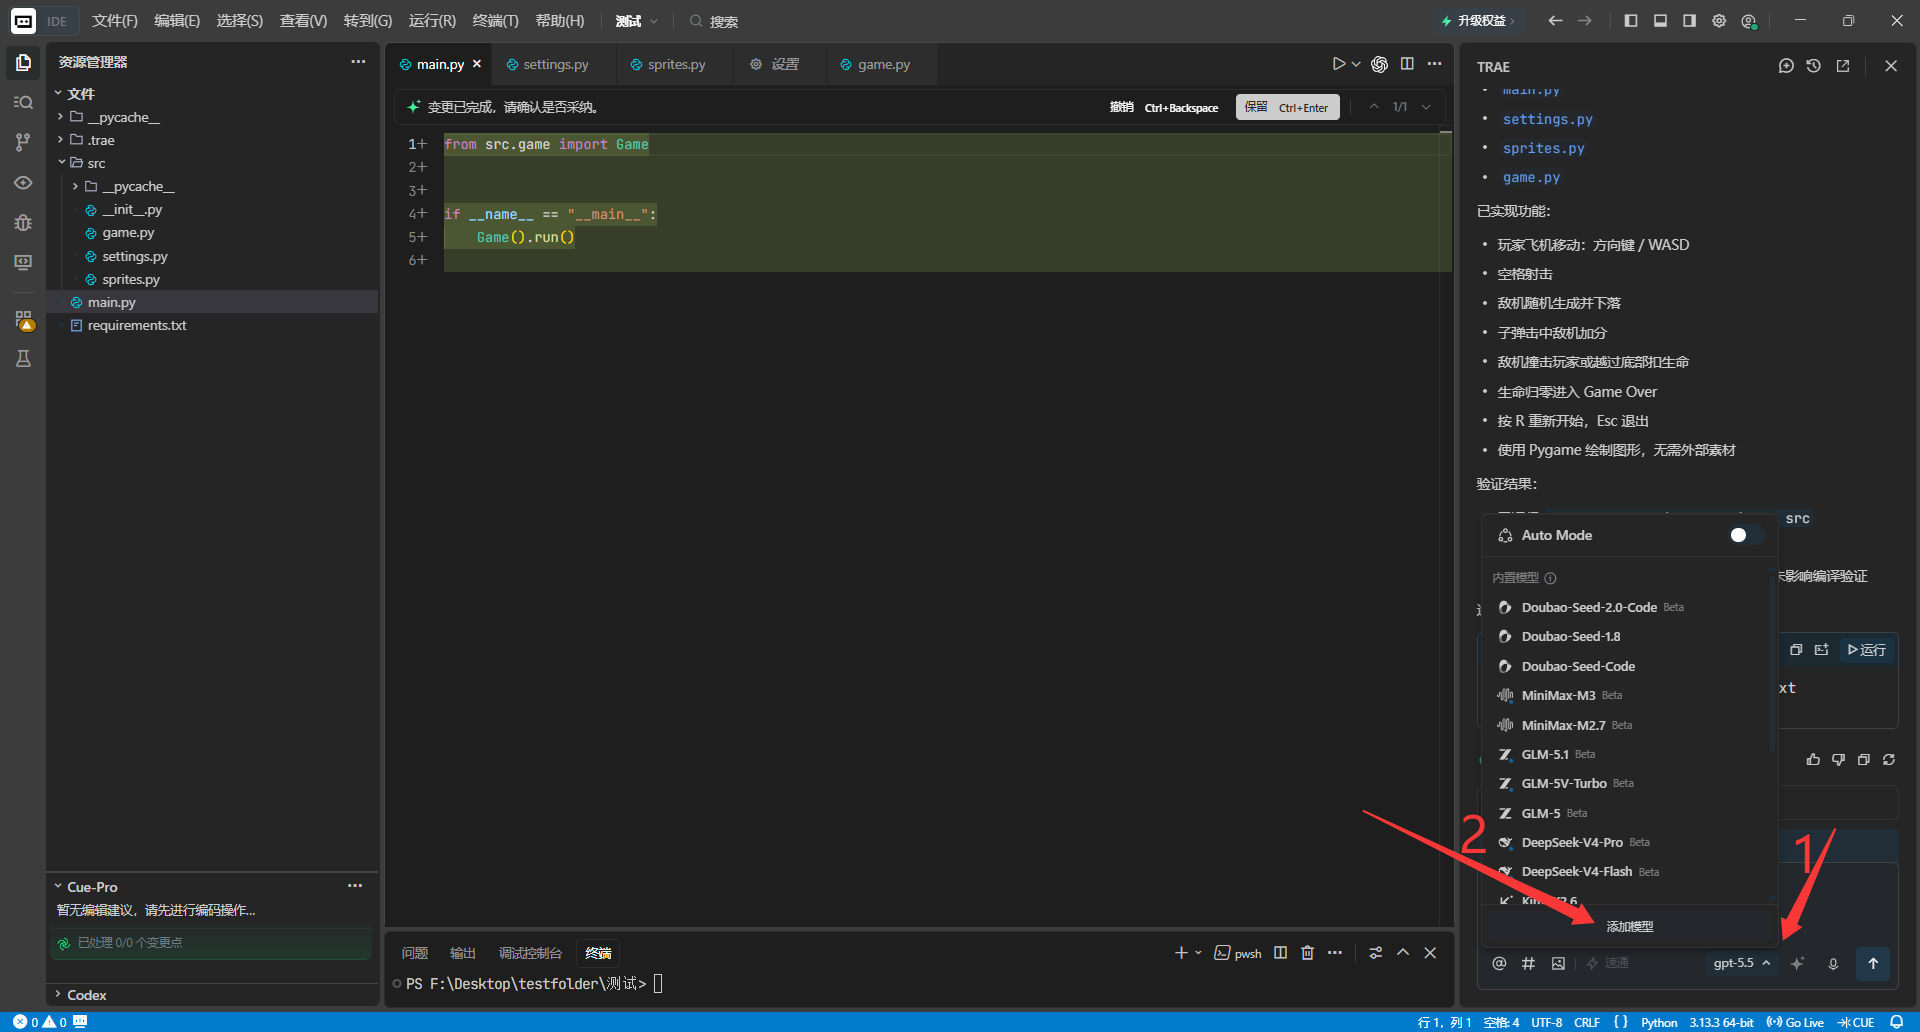Screen dimensions: 1920x1032
Task: Click the 添加模型 button
Action: point(1630,927)
